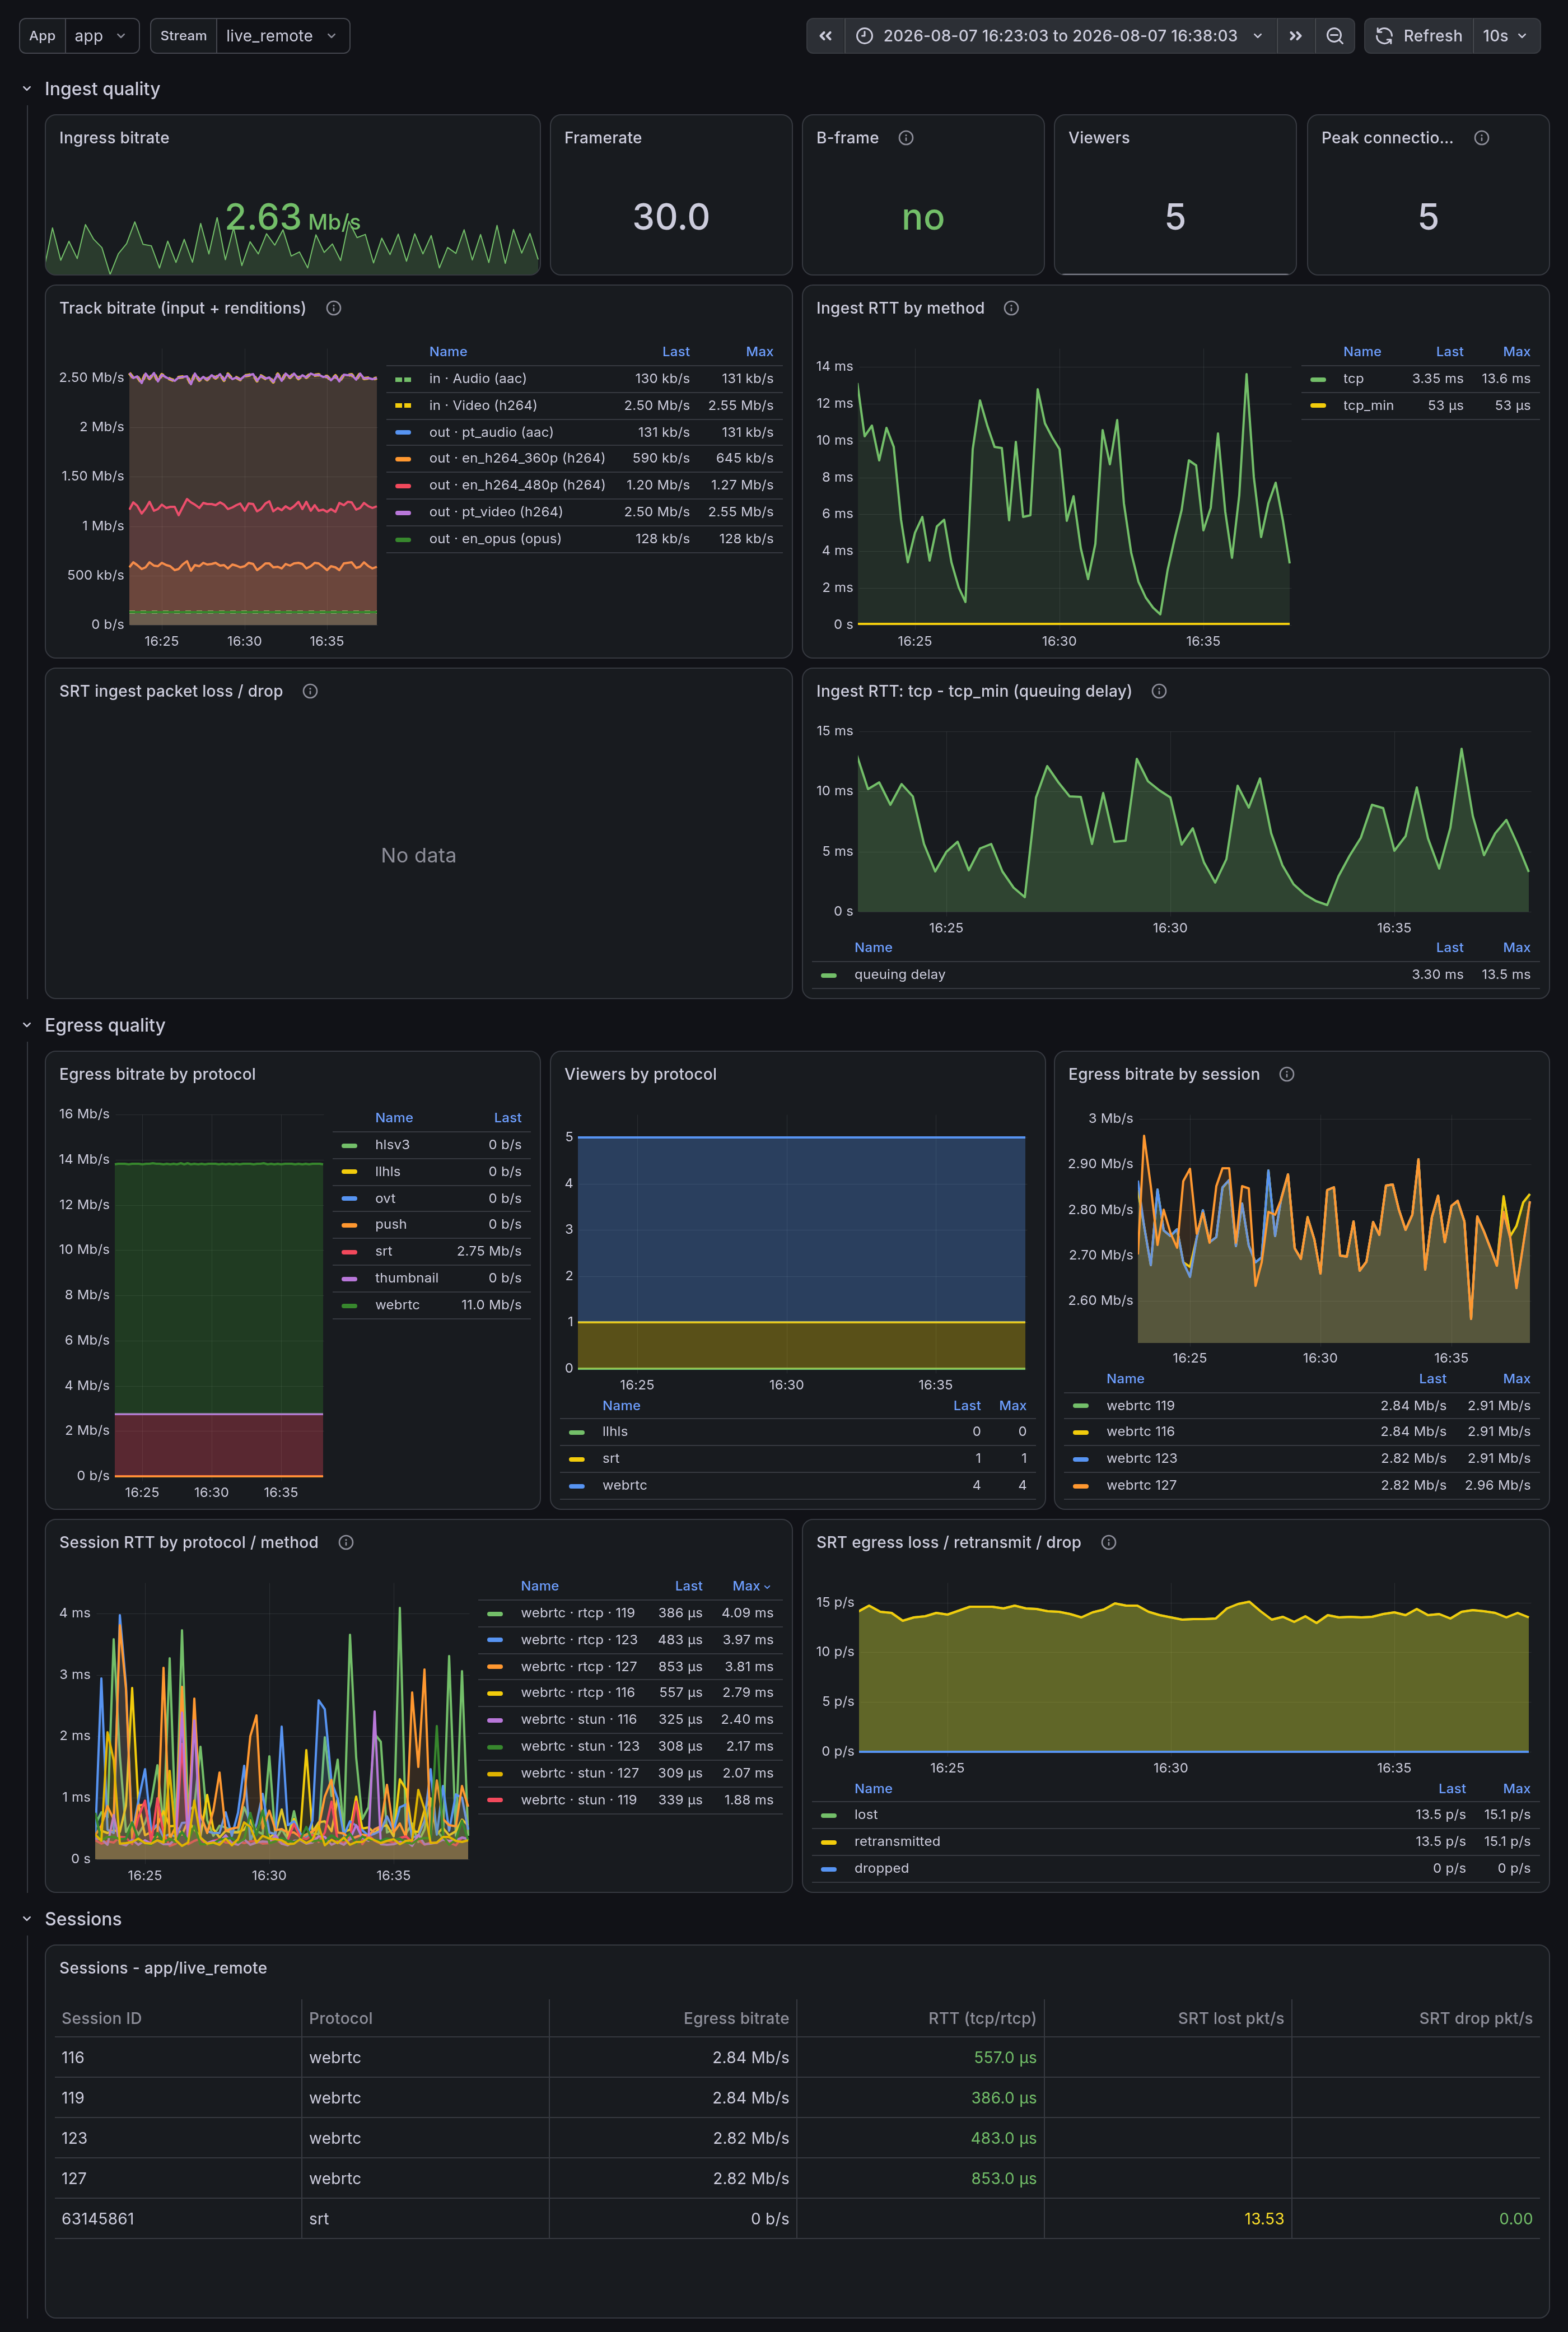Viewport: 1568px width, 2332px height.
Task: Toggle the tcp_min series in legend
Action: pos(1368,405)
